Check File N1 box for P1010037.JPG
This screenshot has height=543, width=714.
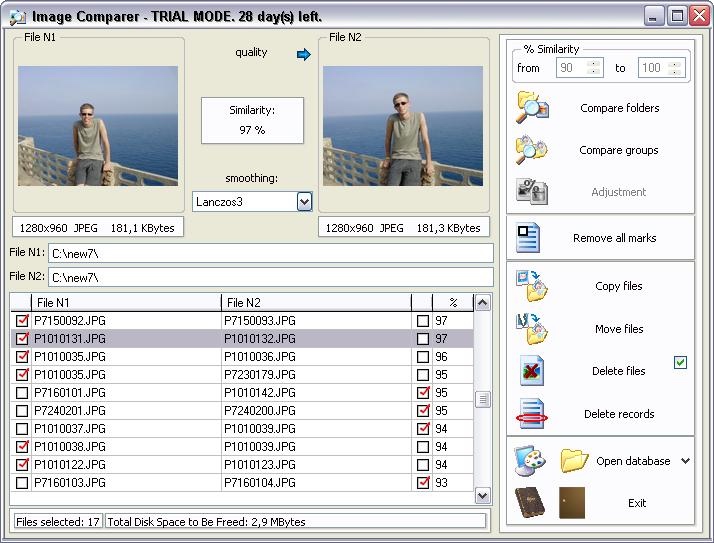click(22, 429)
